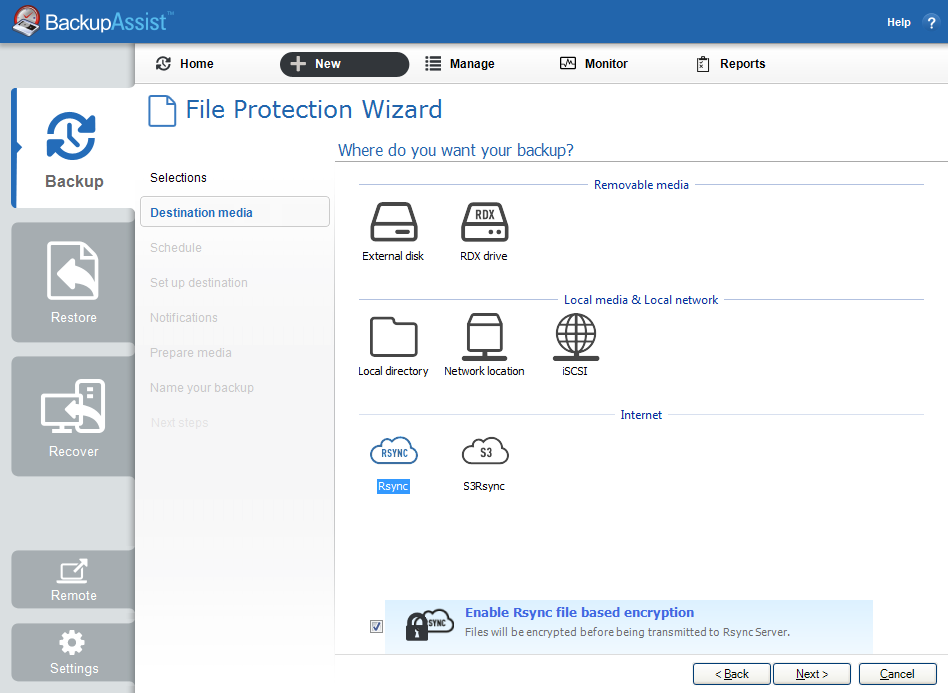Choose the S3Rsync destination icon

pyautogui.click(x=484, y=450)
